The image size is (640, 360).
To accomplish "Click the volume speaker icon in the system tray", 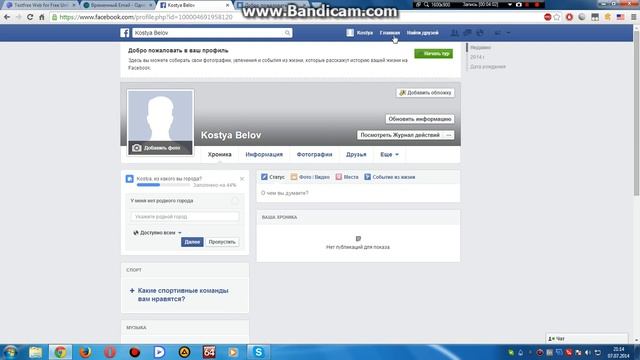I will click(x=588, y=352).
